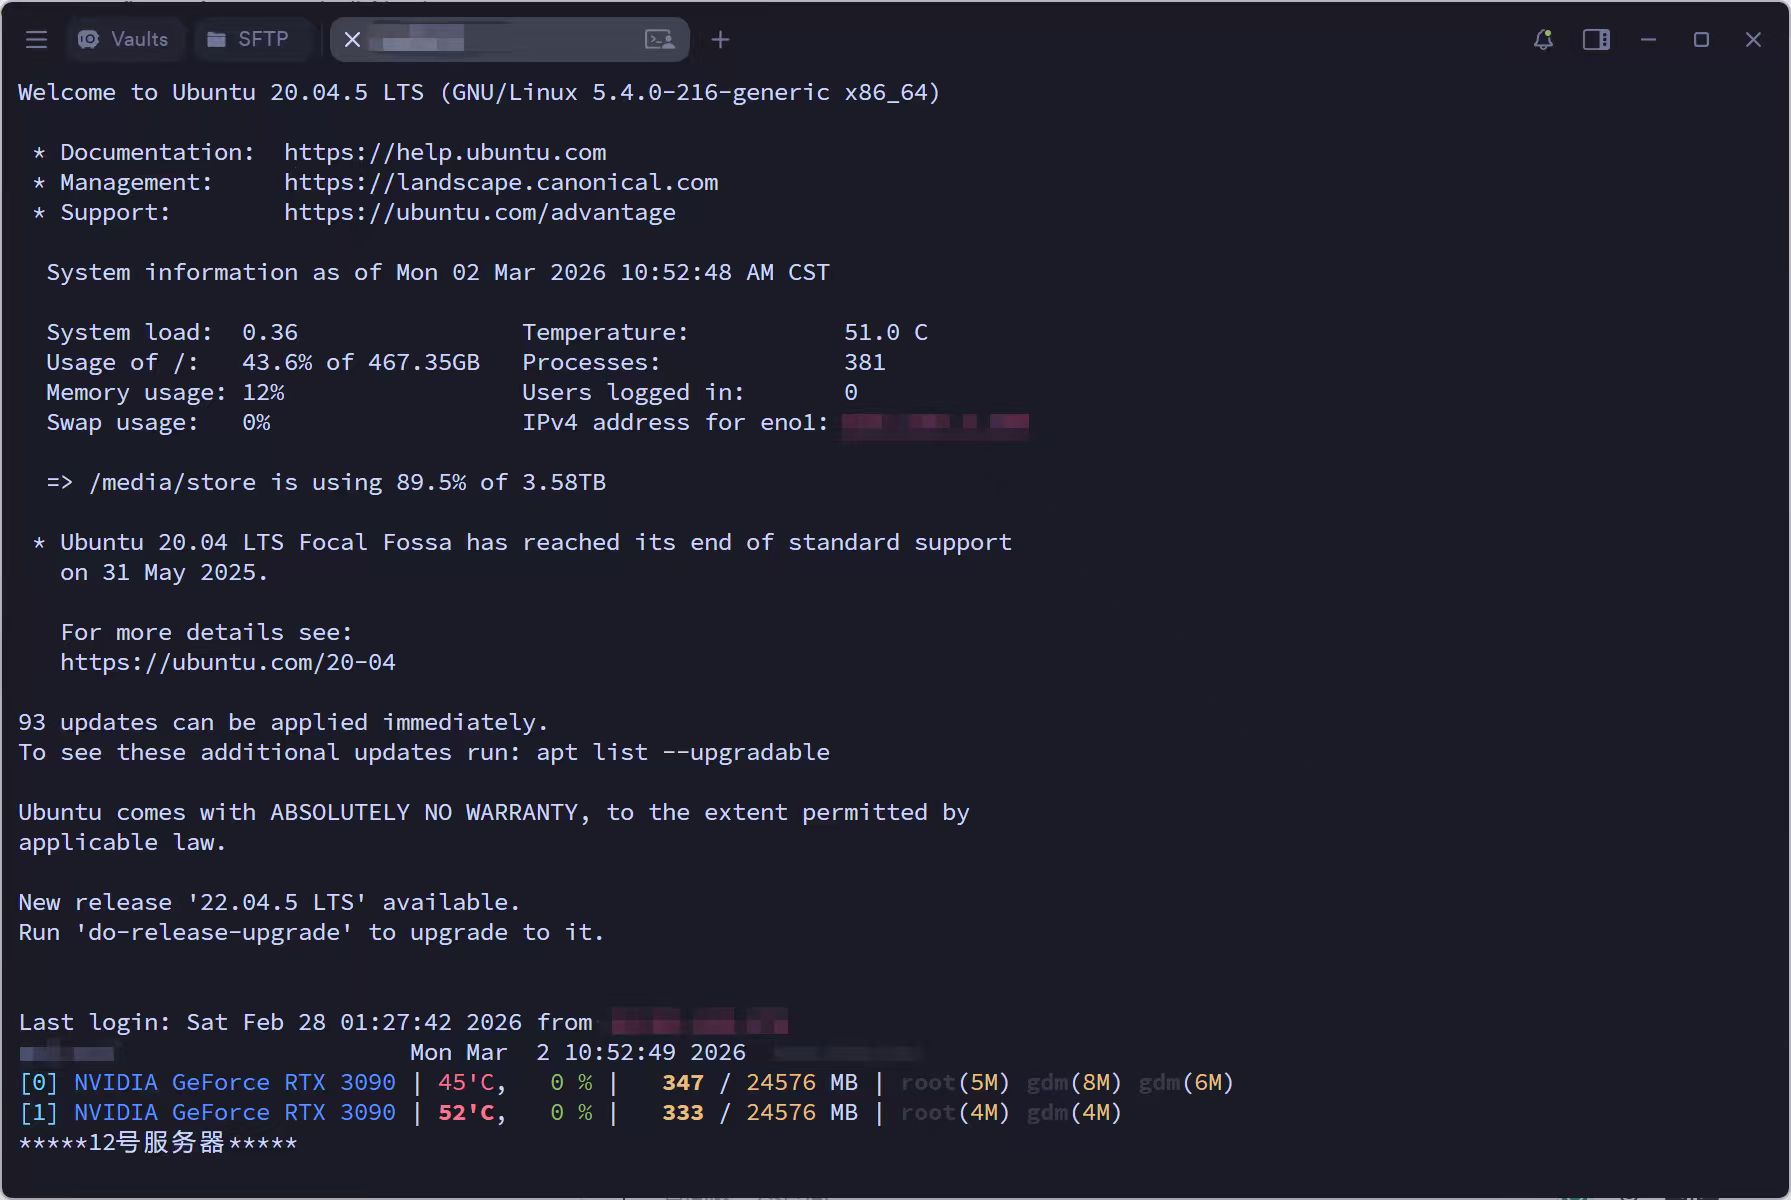Screen dimensions: 1791x1200
Task: Open the hamburger main menu
Action: click(x=37, y=40)
